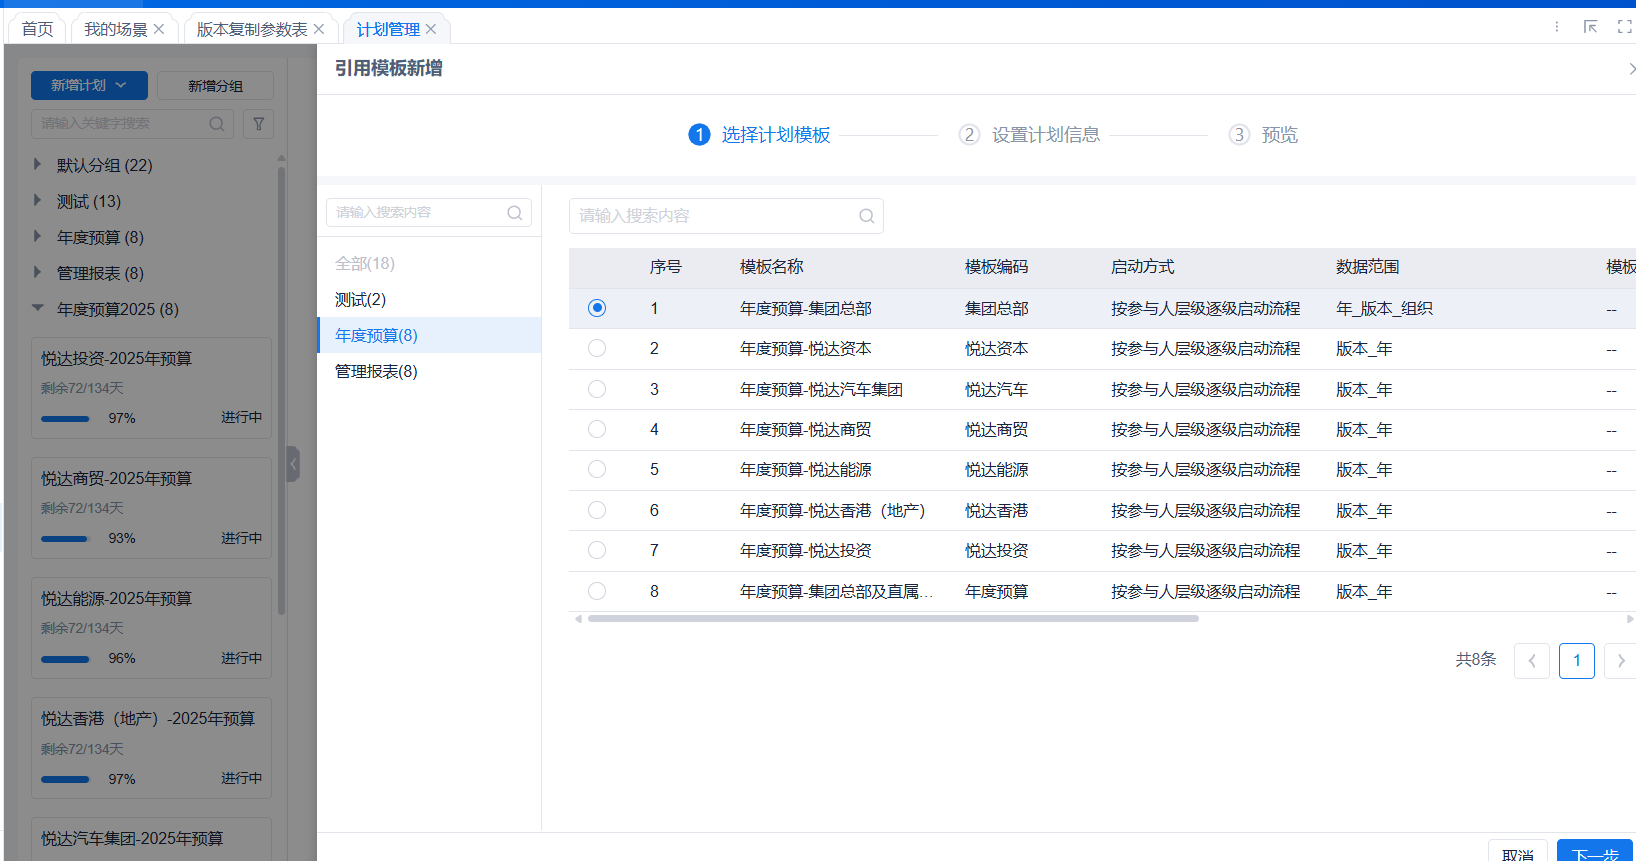Collapse the 年度预算2025 (8) group
Image resolution: width=1636 pixels, height=861 pixels.
pos(38,308)
